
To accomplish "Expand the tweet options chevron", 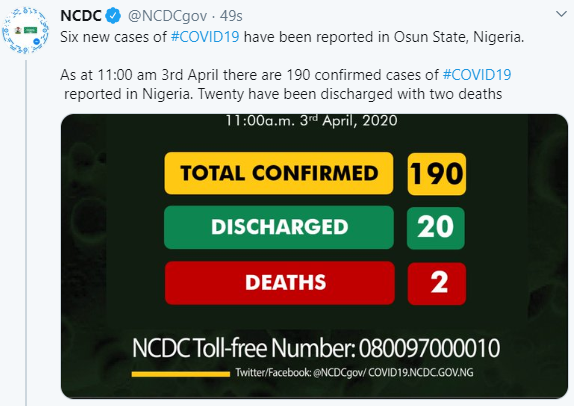I will click(561, 15).
